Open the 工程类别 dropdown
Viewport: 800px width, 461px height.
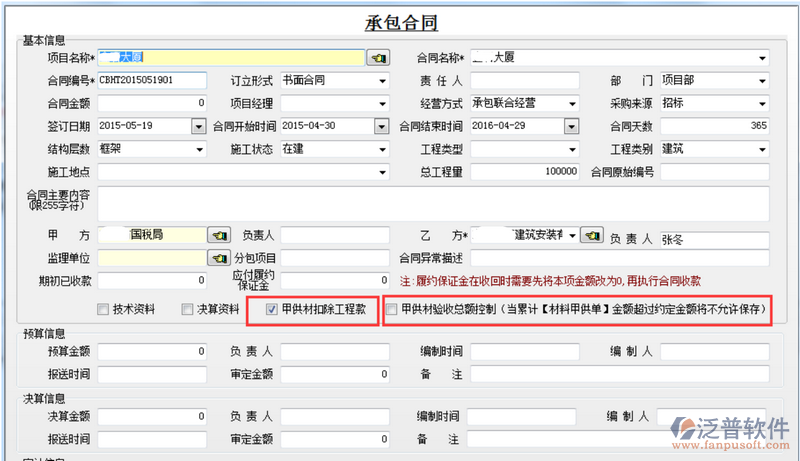pyautogui.click(x=762, y=149)
